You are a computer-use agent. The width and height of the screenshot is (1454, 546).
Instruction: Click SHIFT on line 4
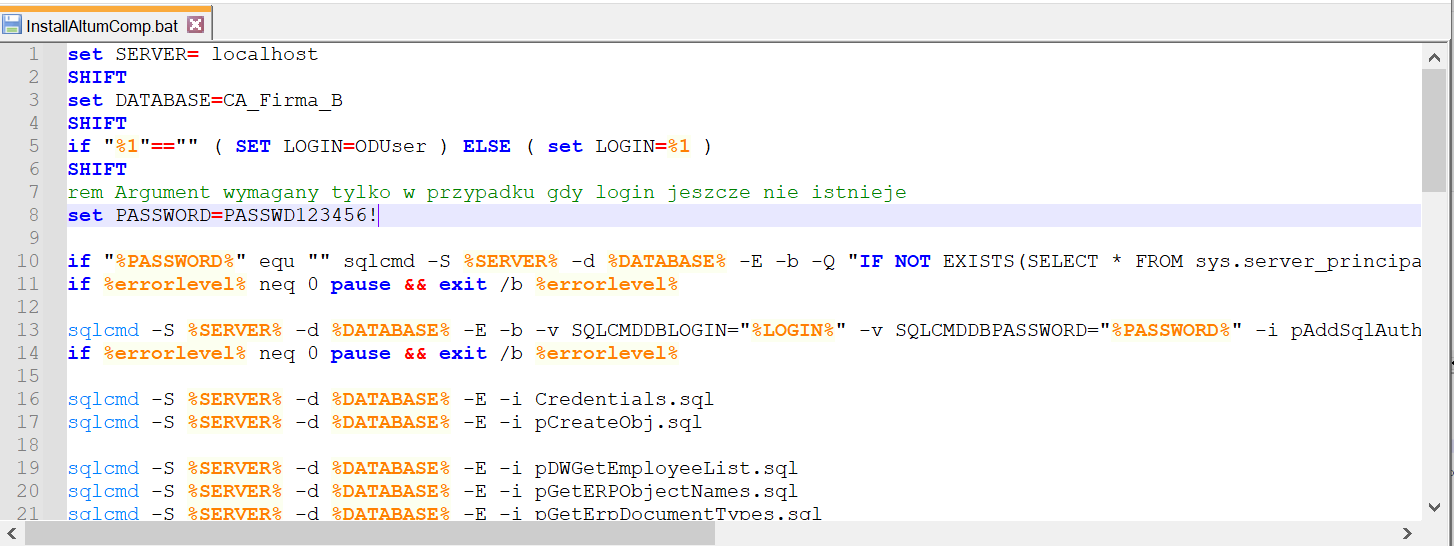(x=97, y=123)
